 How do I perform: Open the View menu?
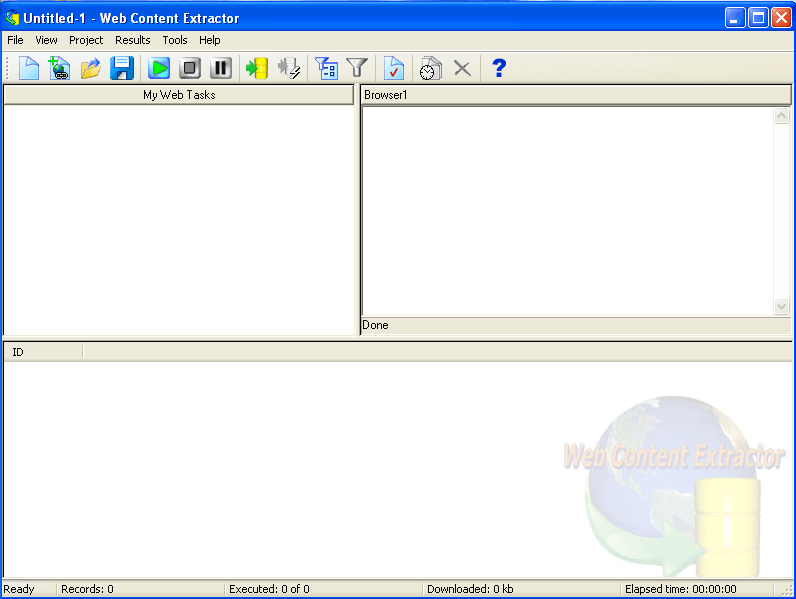pyautogui.click(x=46, y=40)
